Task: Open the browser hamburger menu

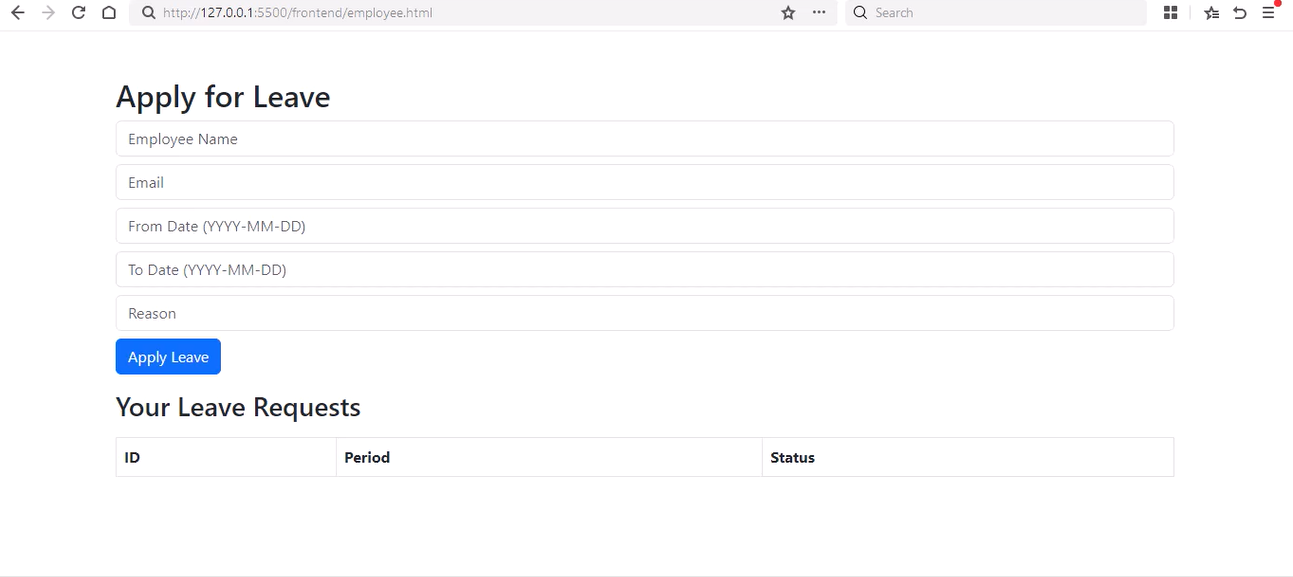Action: (1268, 13)
